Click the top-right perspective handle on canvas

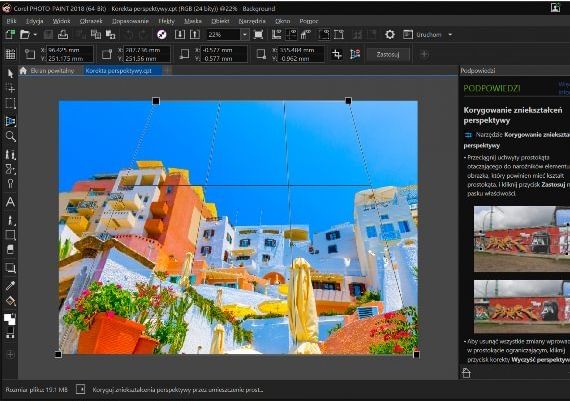(348, 101)
